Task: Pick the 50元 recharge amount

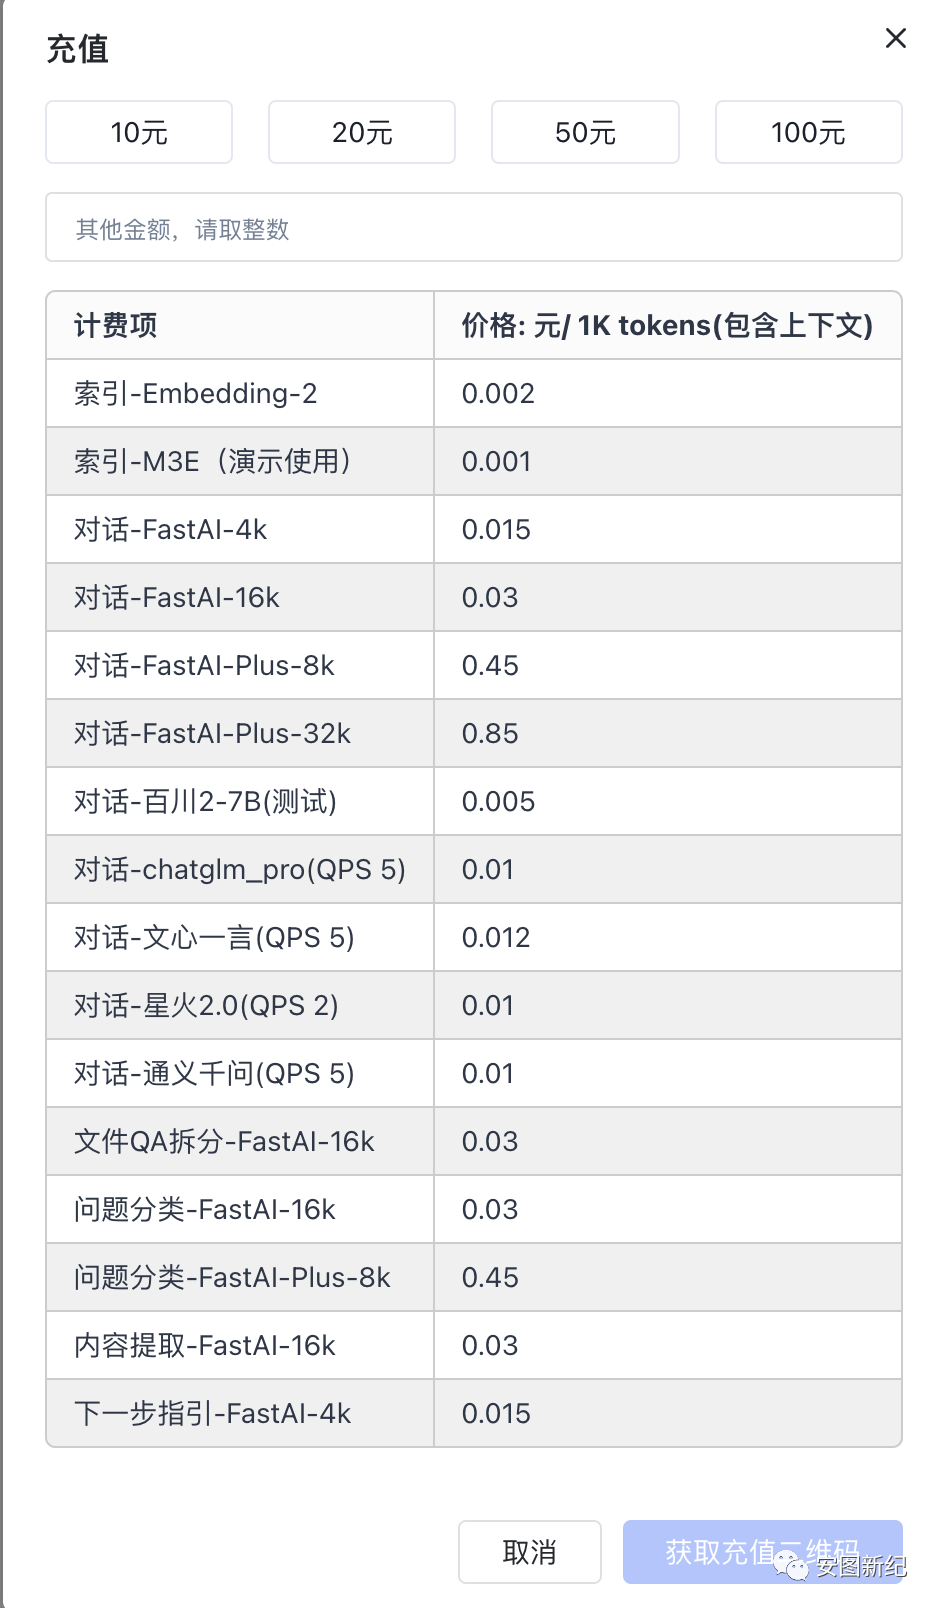Action: (x=585, y=132)
